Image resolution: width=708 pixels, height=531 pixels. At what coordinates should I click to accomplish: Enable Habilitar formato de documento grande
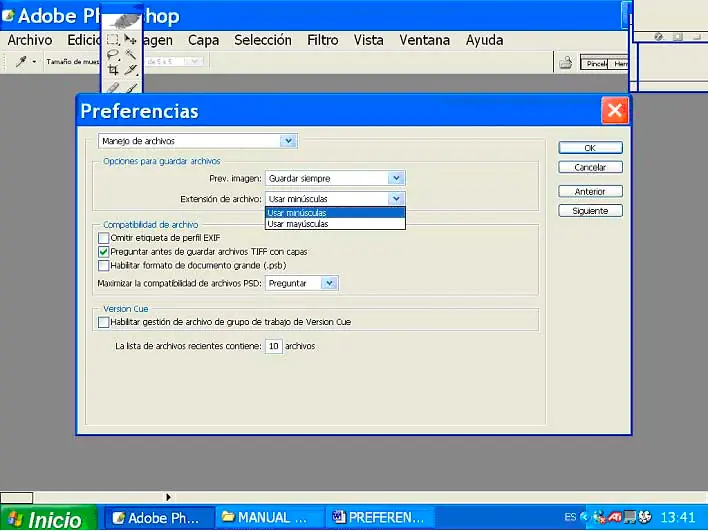pyautogui.click(x=103, y=266)
